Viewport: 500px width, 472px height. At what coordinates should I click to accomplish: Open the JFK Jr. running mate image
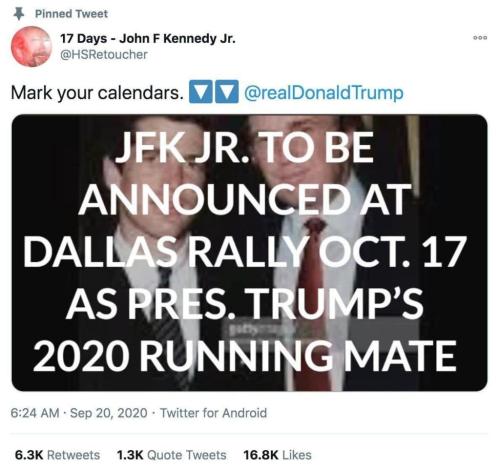tap(250, 253)
